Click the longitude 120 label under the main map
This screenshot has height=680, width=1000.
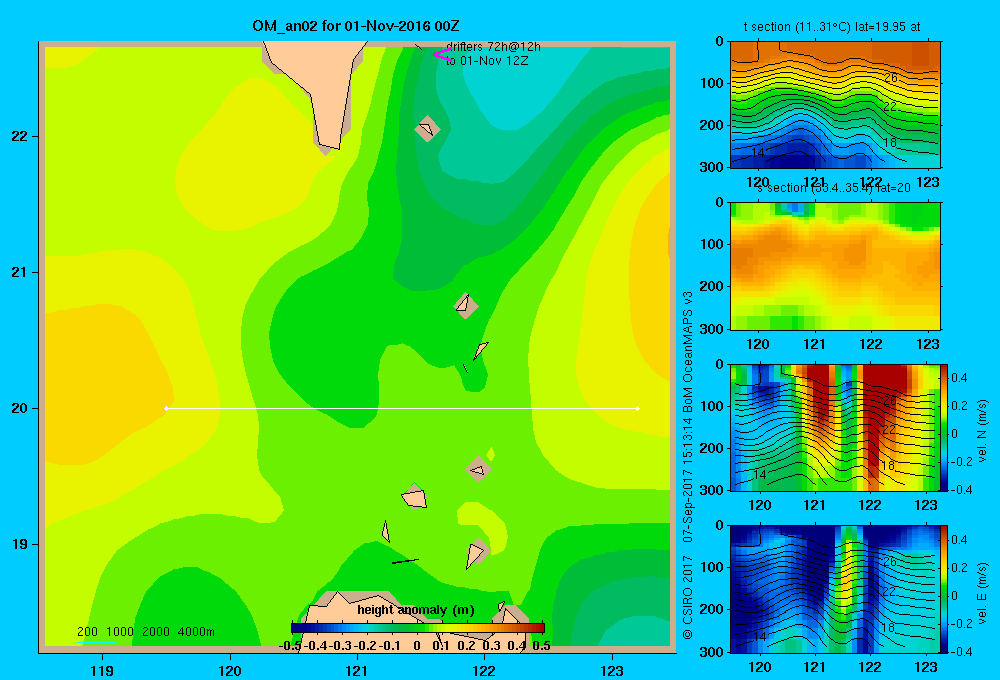[x=230, y=670]
